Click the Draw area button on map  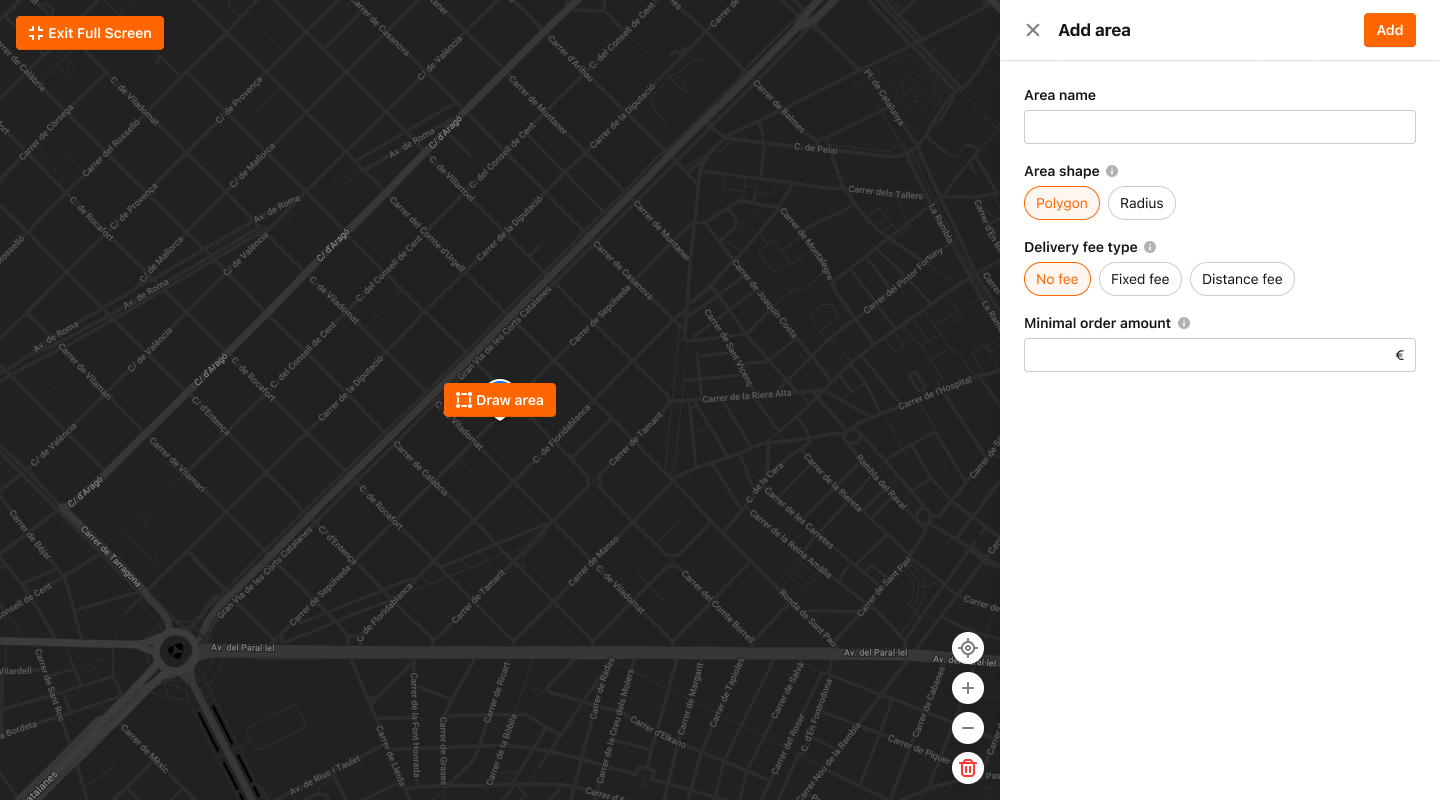point(499,401)
